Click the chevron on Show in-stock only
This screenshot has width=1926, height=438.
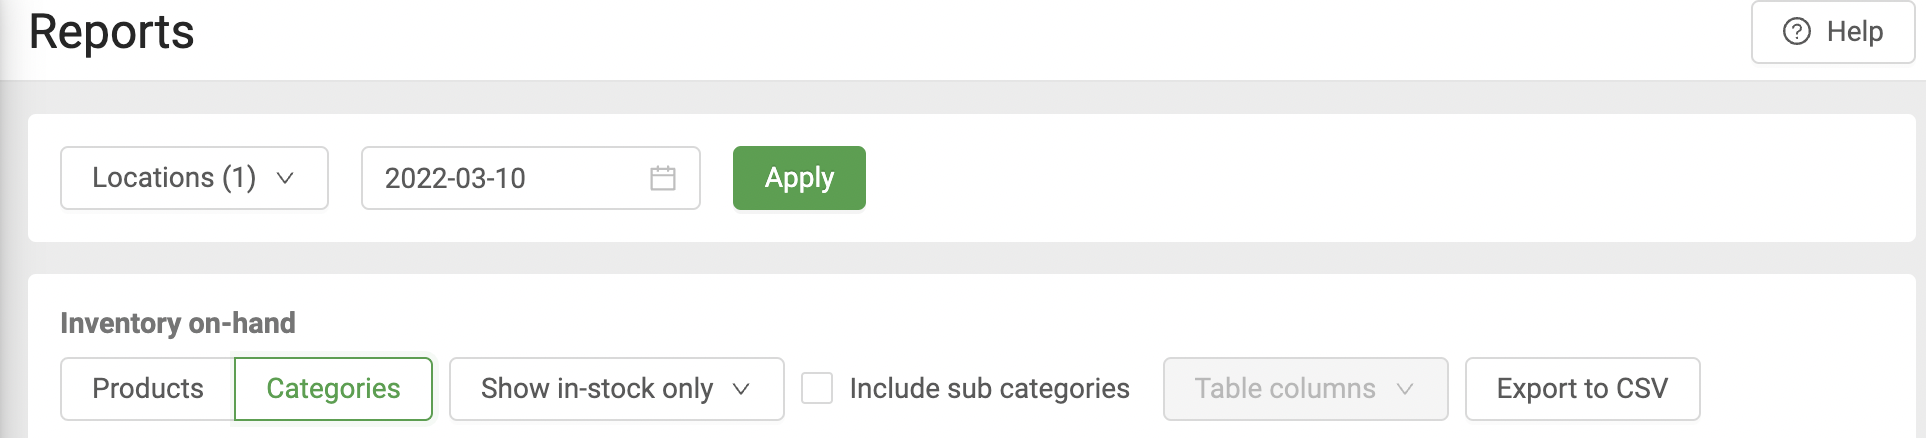[741, 389]
